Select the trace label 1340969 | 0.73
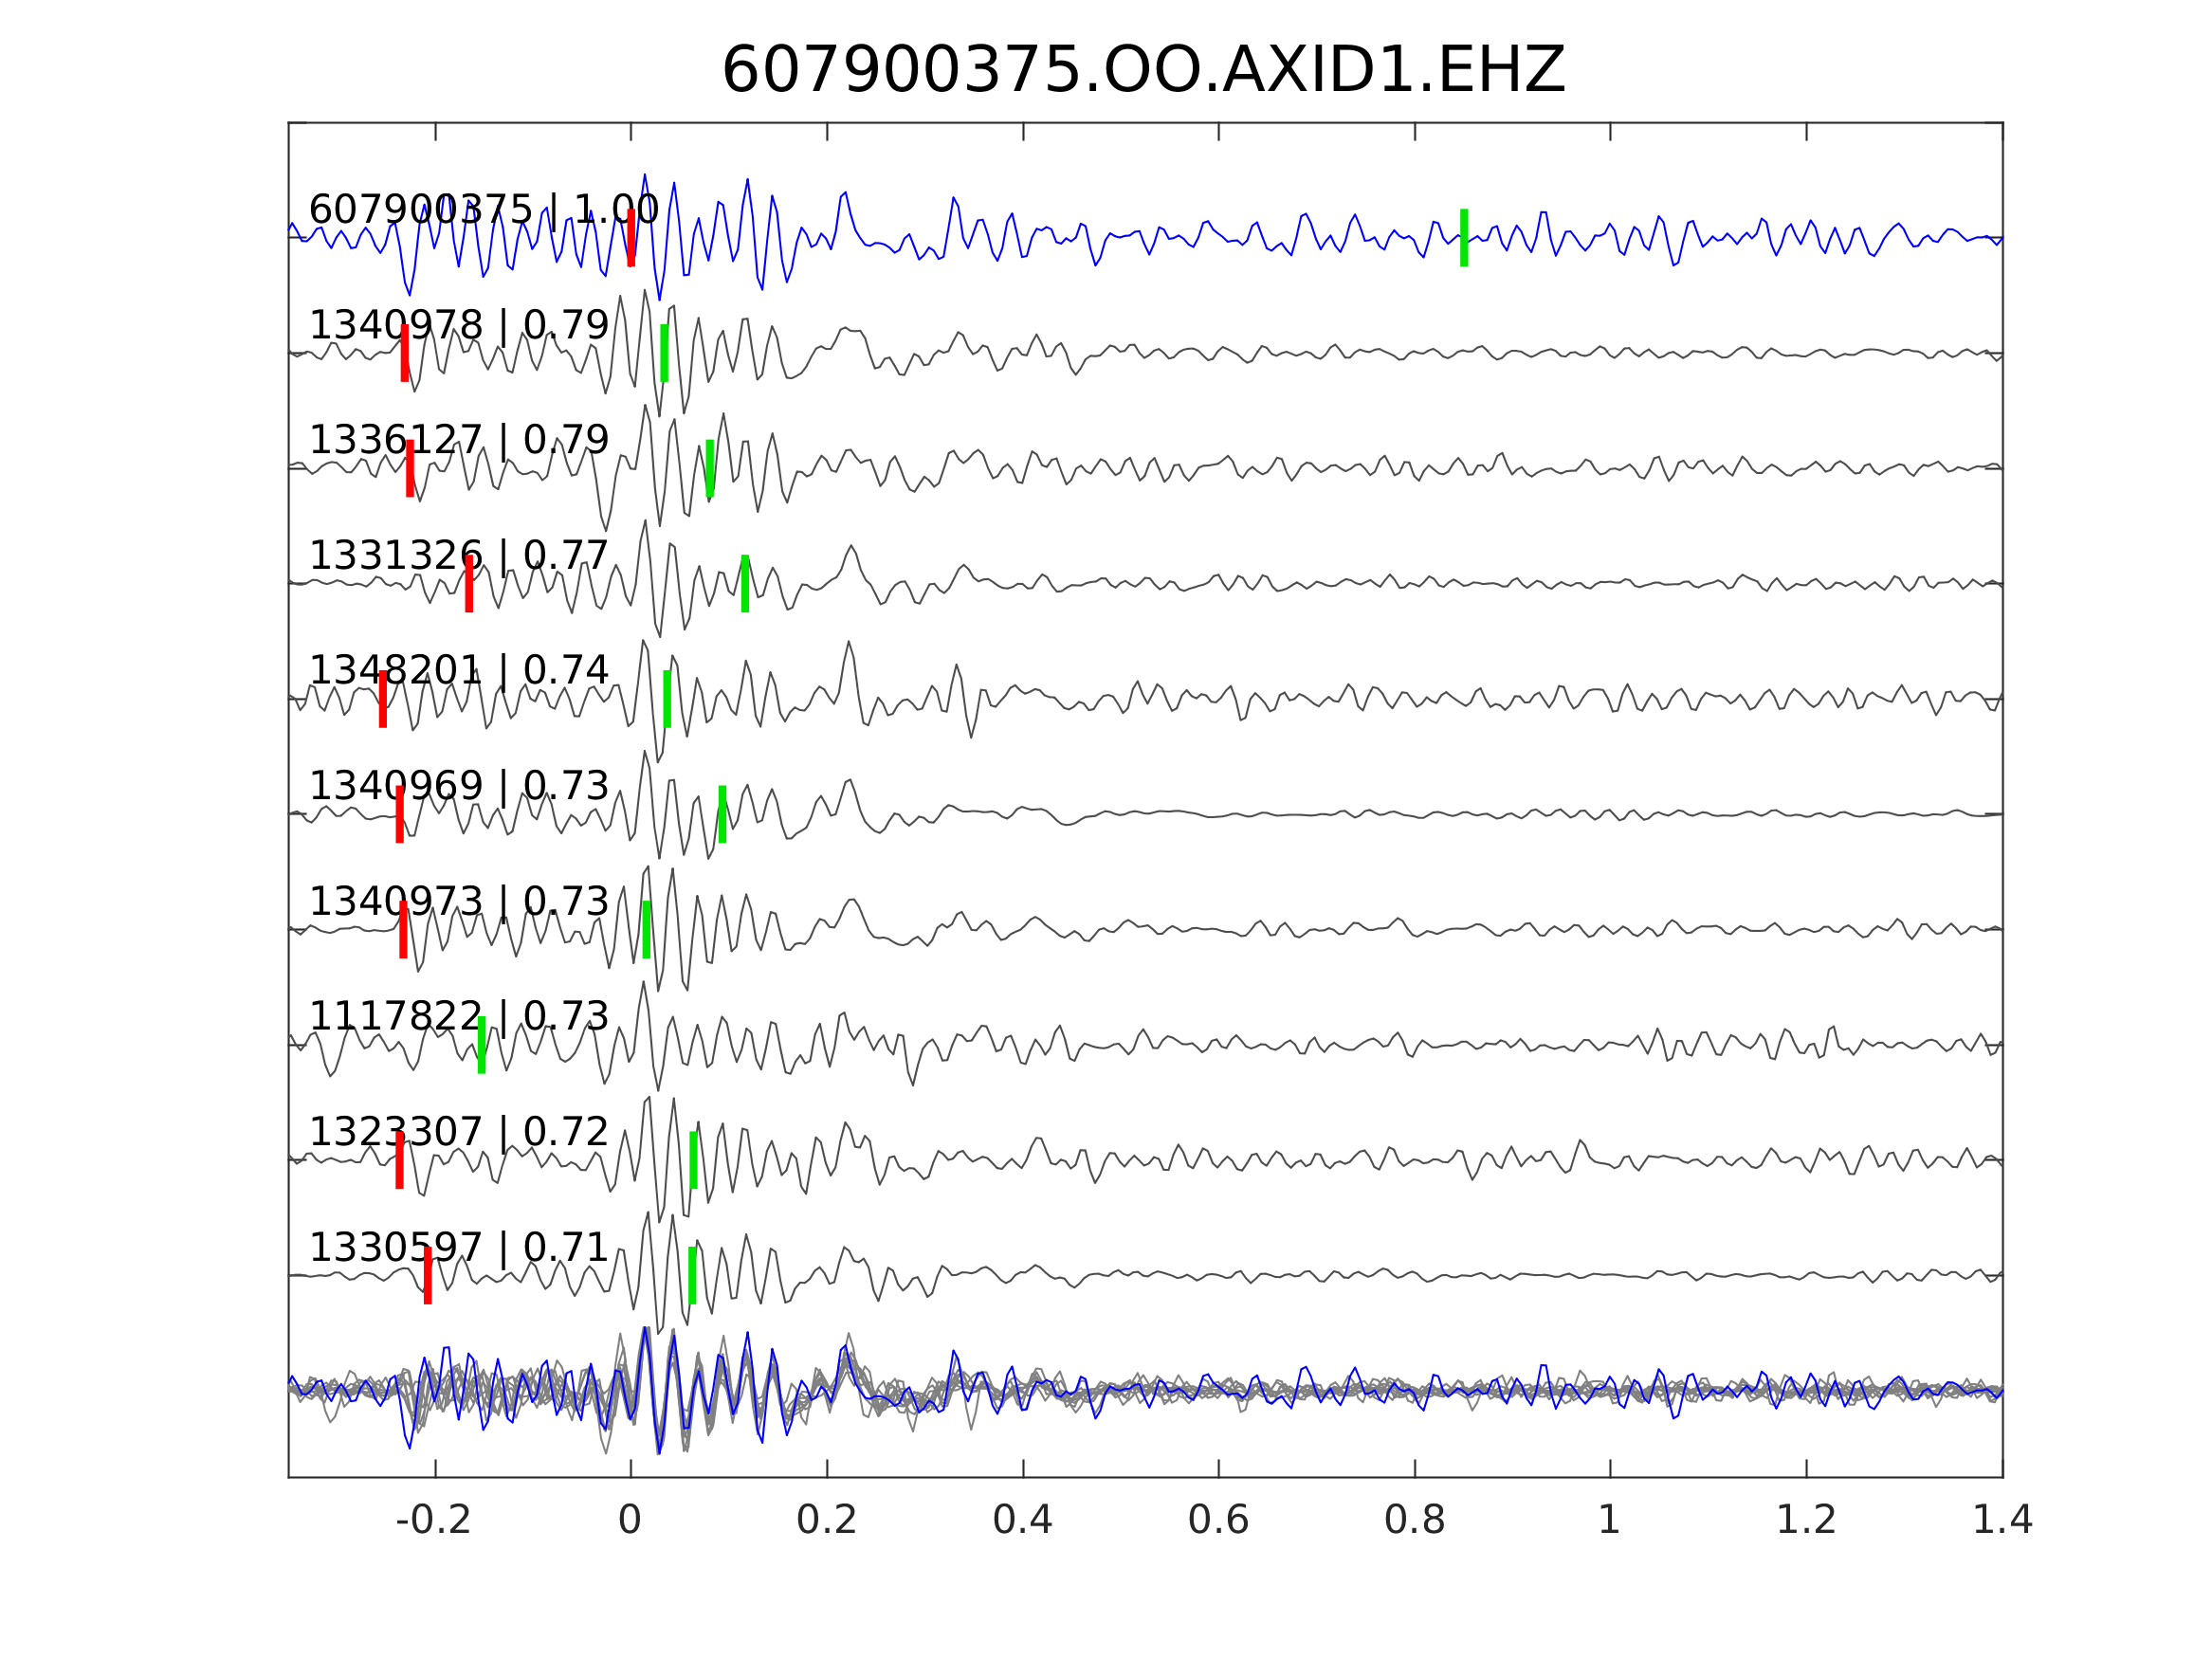Screen dimensions: 2212x1659 click(458, 786)
